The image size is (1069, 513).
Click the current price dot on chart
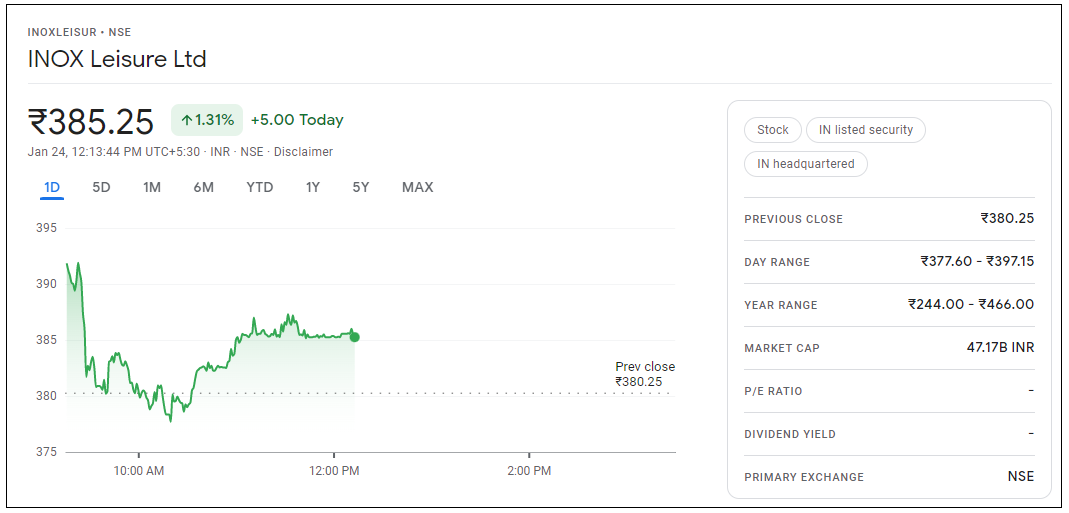pyautogui.click(x=355, y=337)
